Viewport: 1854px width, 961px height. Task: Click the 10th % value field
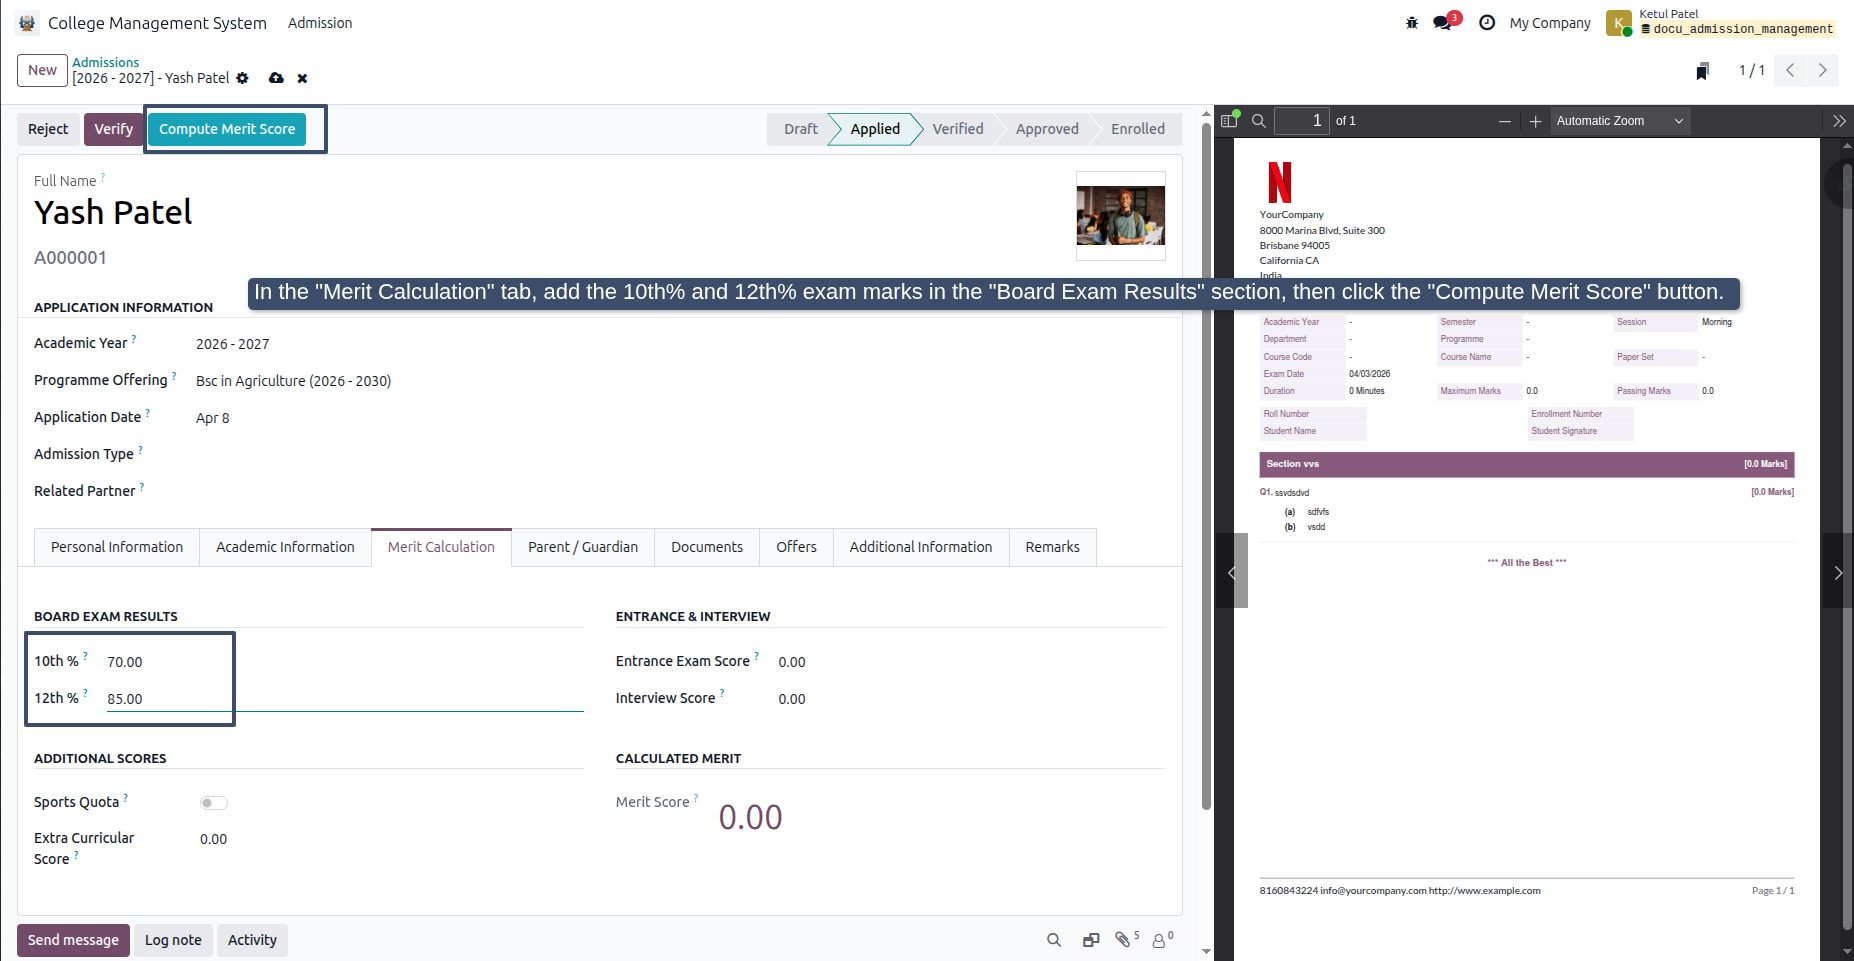[345, 662]
